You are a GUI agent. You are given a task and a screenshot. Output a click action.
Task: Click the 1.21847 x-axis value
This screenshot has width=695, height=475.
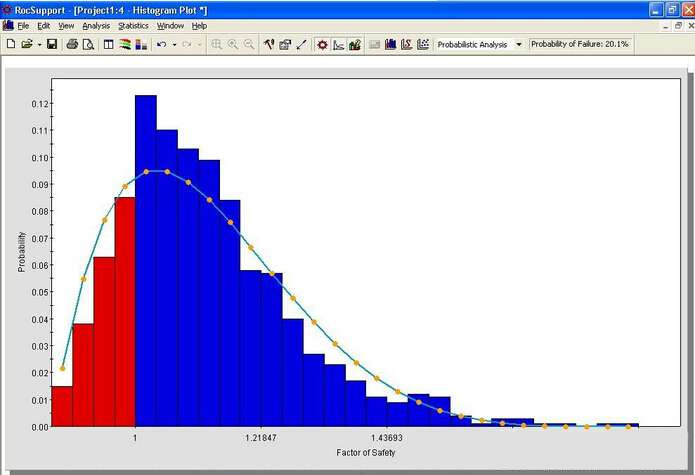261,438
